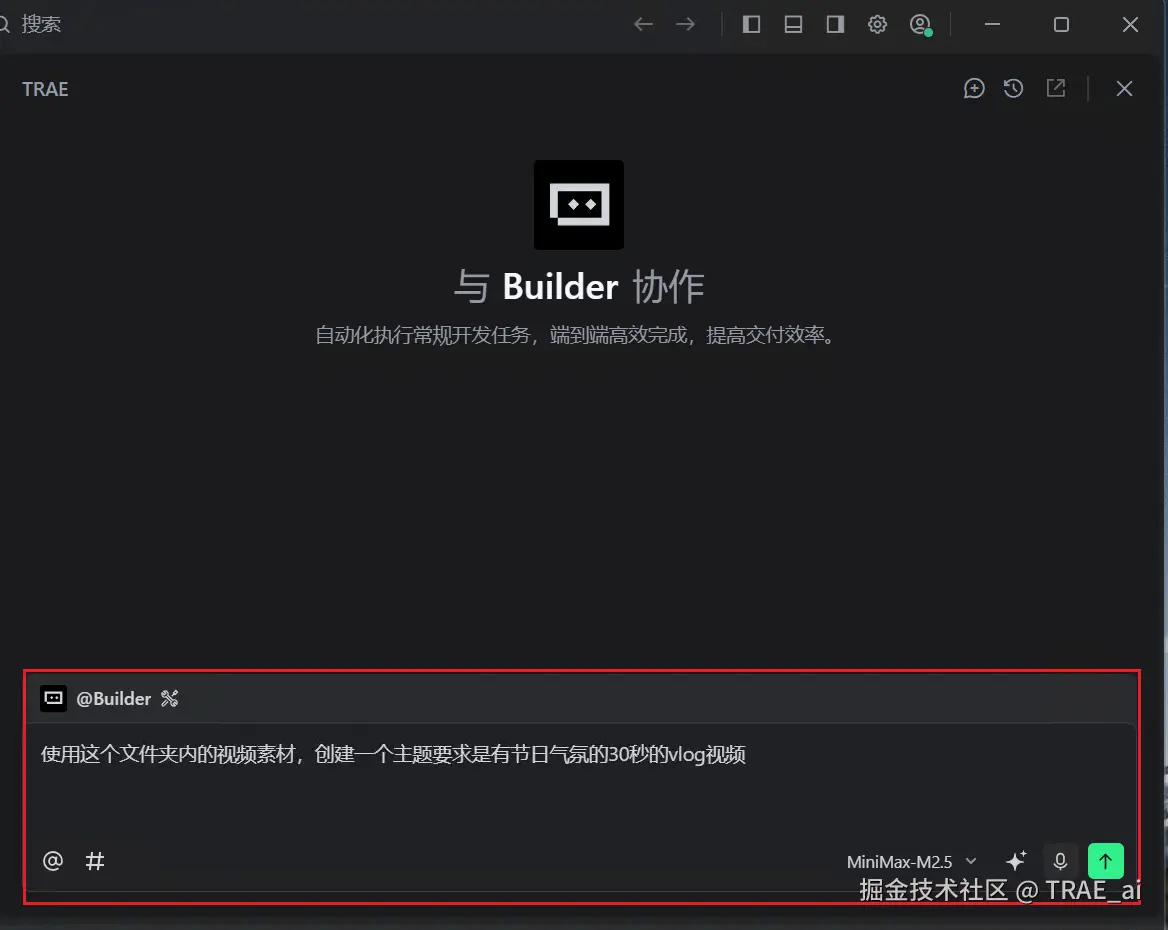Send the prompt with green arrow
This screenshot has height=930, width=1168.
[1105, 861]
